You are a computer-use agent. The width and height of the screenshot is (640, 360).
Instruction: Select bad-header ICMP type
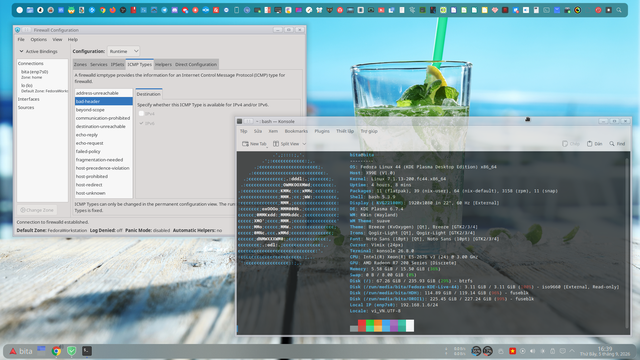[103, 101]
